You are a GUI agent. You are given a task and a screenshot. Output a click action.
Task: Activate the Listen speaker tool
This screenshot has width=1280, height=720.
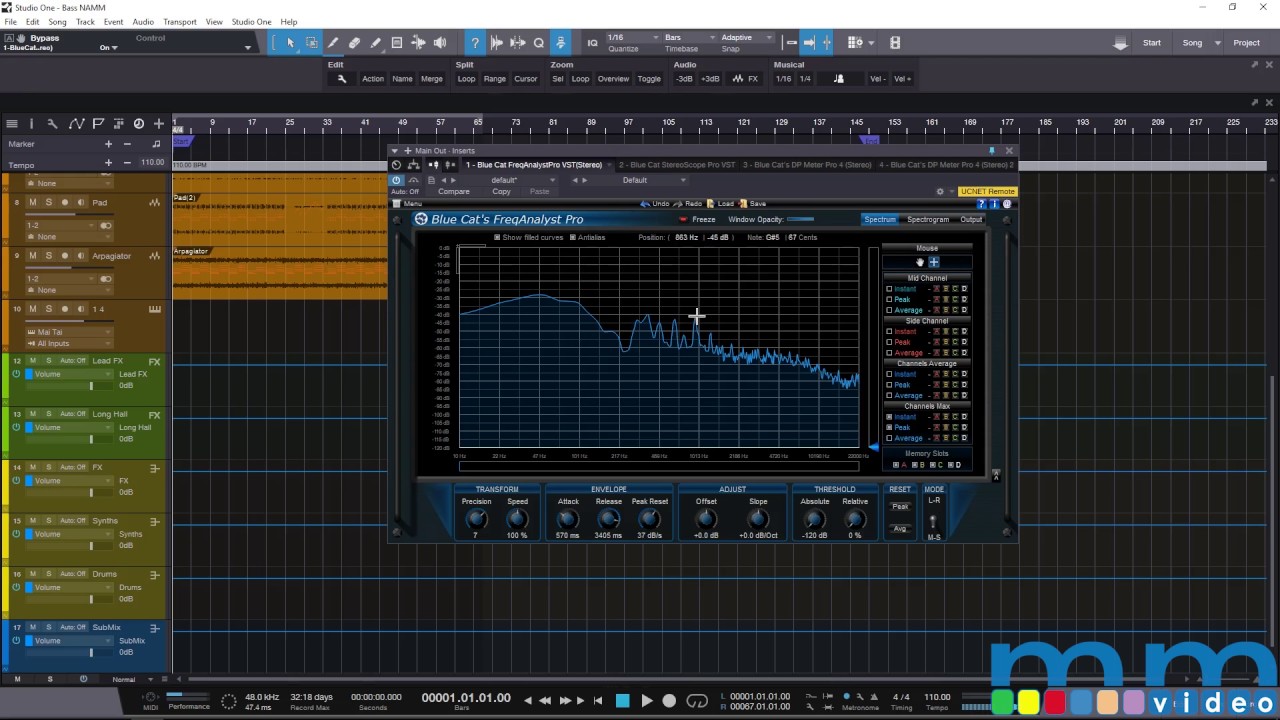pyautogui.click(x=440, y=43)
